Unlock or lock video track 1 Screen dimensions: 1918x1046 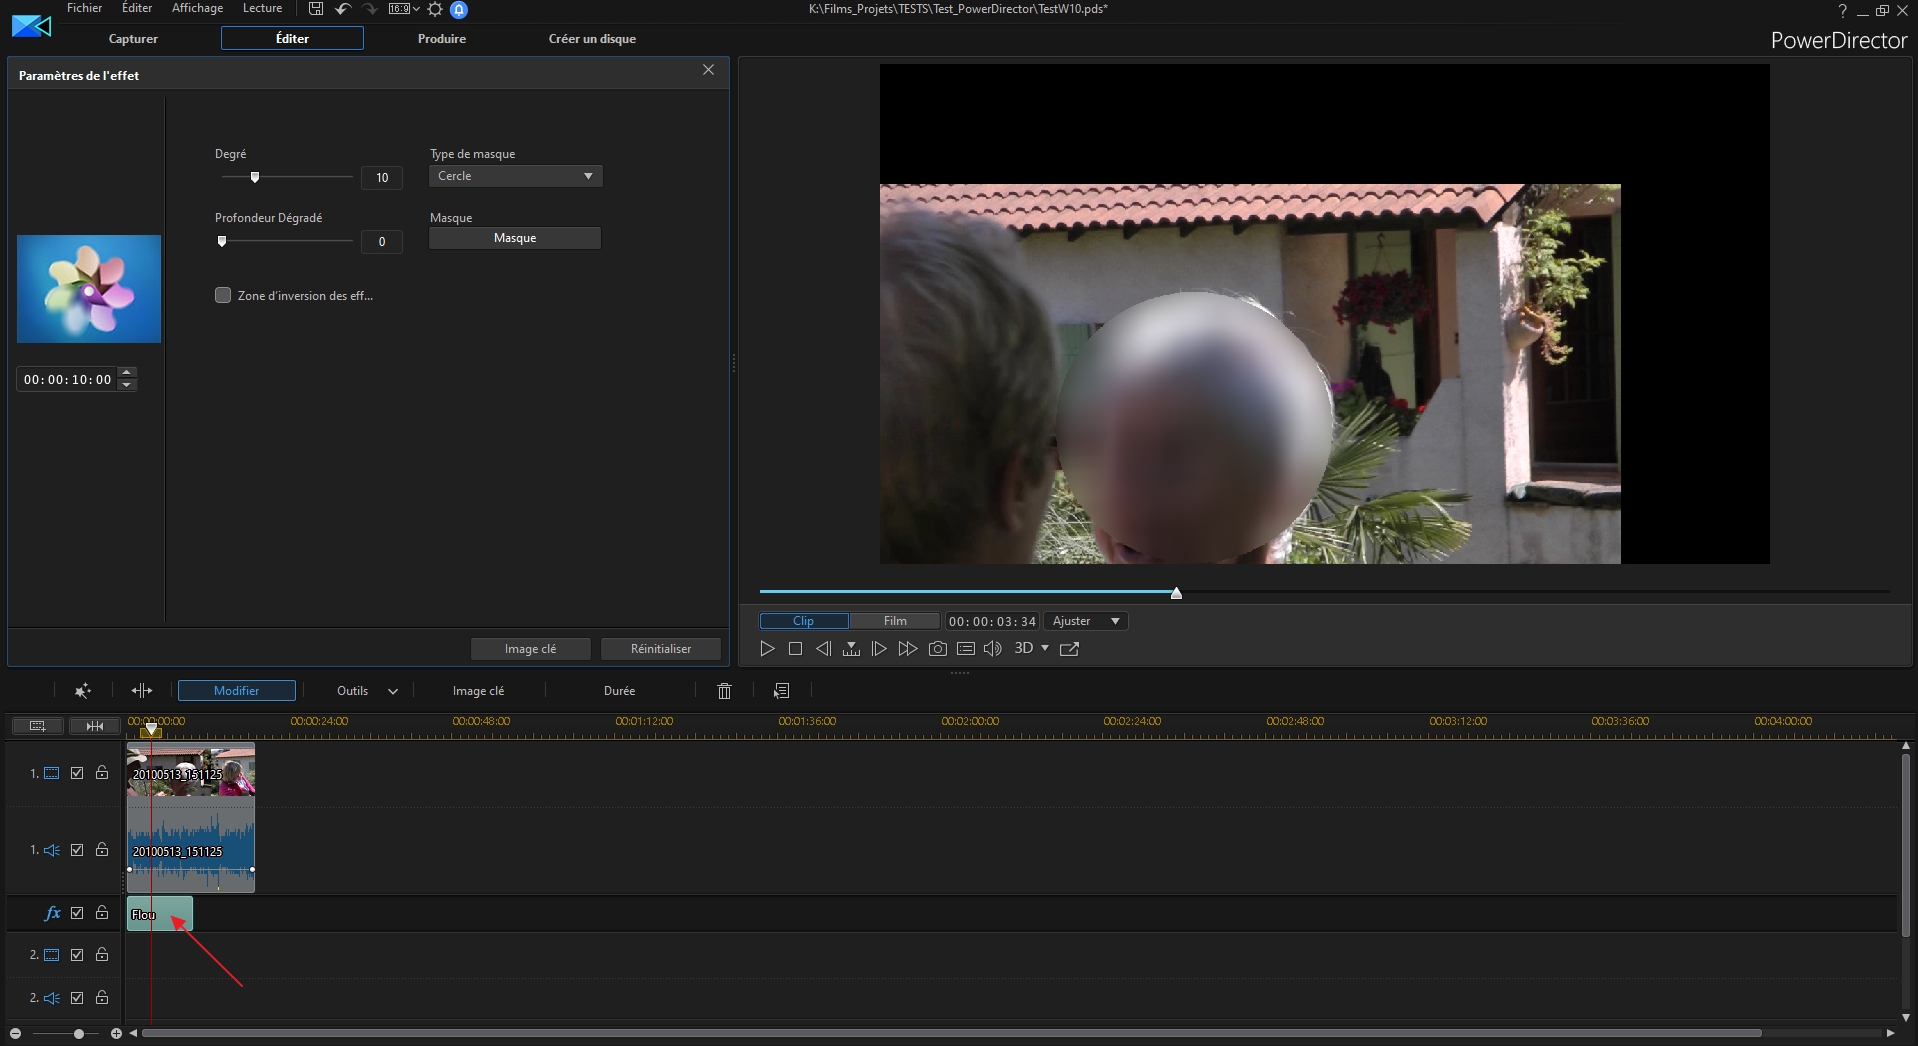click(x=102, y=773)
